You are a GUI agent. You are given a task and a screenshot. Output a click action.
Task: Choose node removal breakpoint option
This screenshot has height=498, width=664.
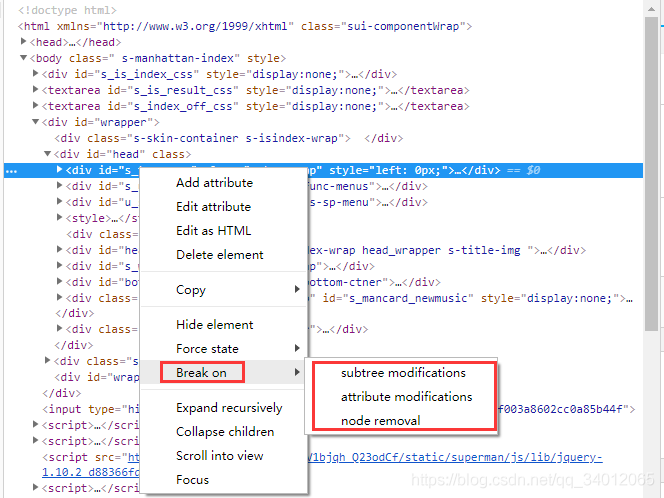(380, 421)
